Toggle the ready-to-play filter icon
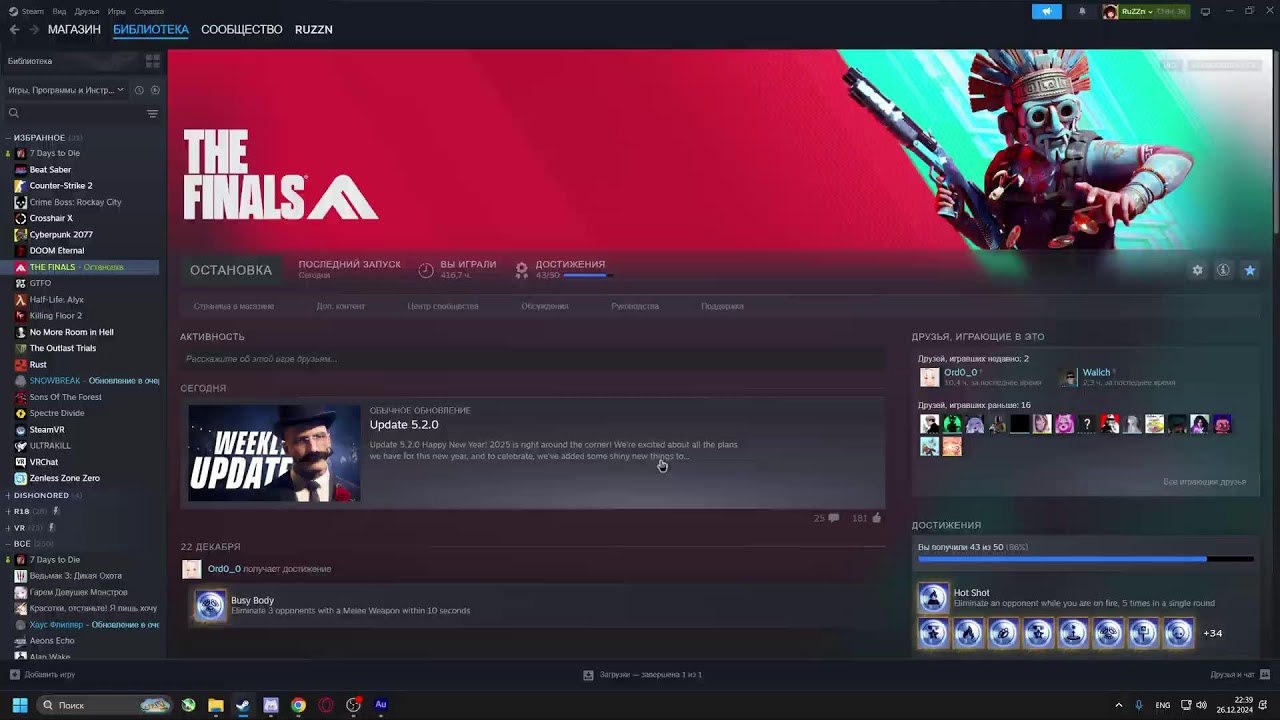Viewport: 1280px width, 720px height. (x=155, y=90)
